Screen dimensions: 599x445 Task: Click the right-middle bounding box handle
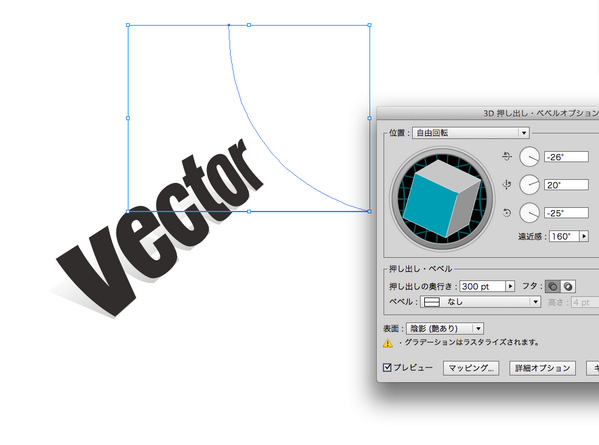coord(369,118)
